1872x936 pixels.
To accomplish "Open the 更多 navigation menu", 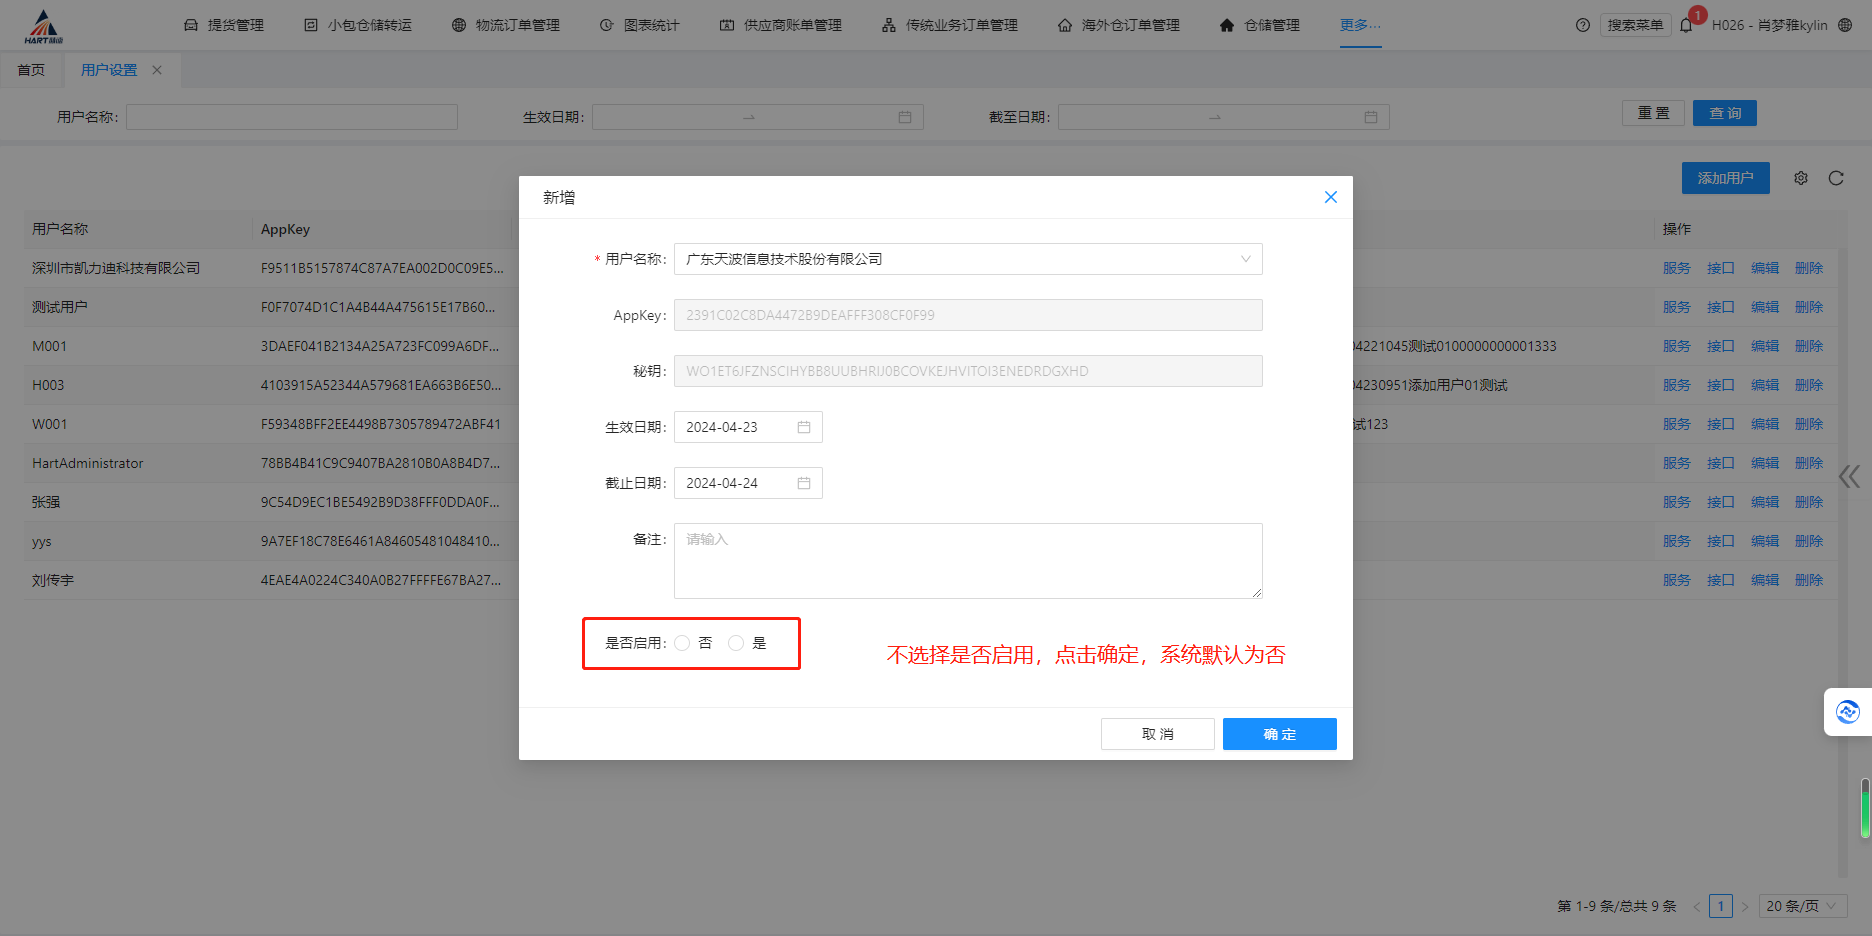I will click(x=1360, y=25).
